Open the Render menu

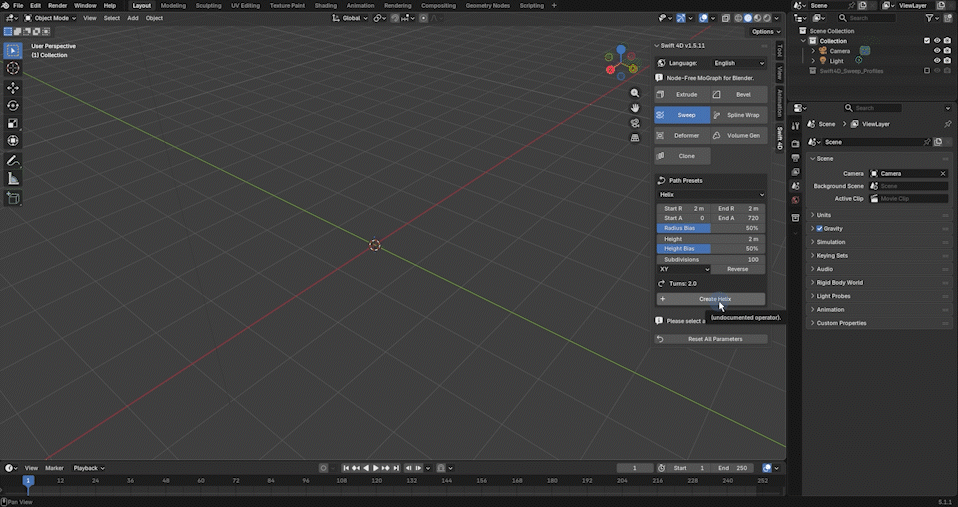point(57,5)
